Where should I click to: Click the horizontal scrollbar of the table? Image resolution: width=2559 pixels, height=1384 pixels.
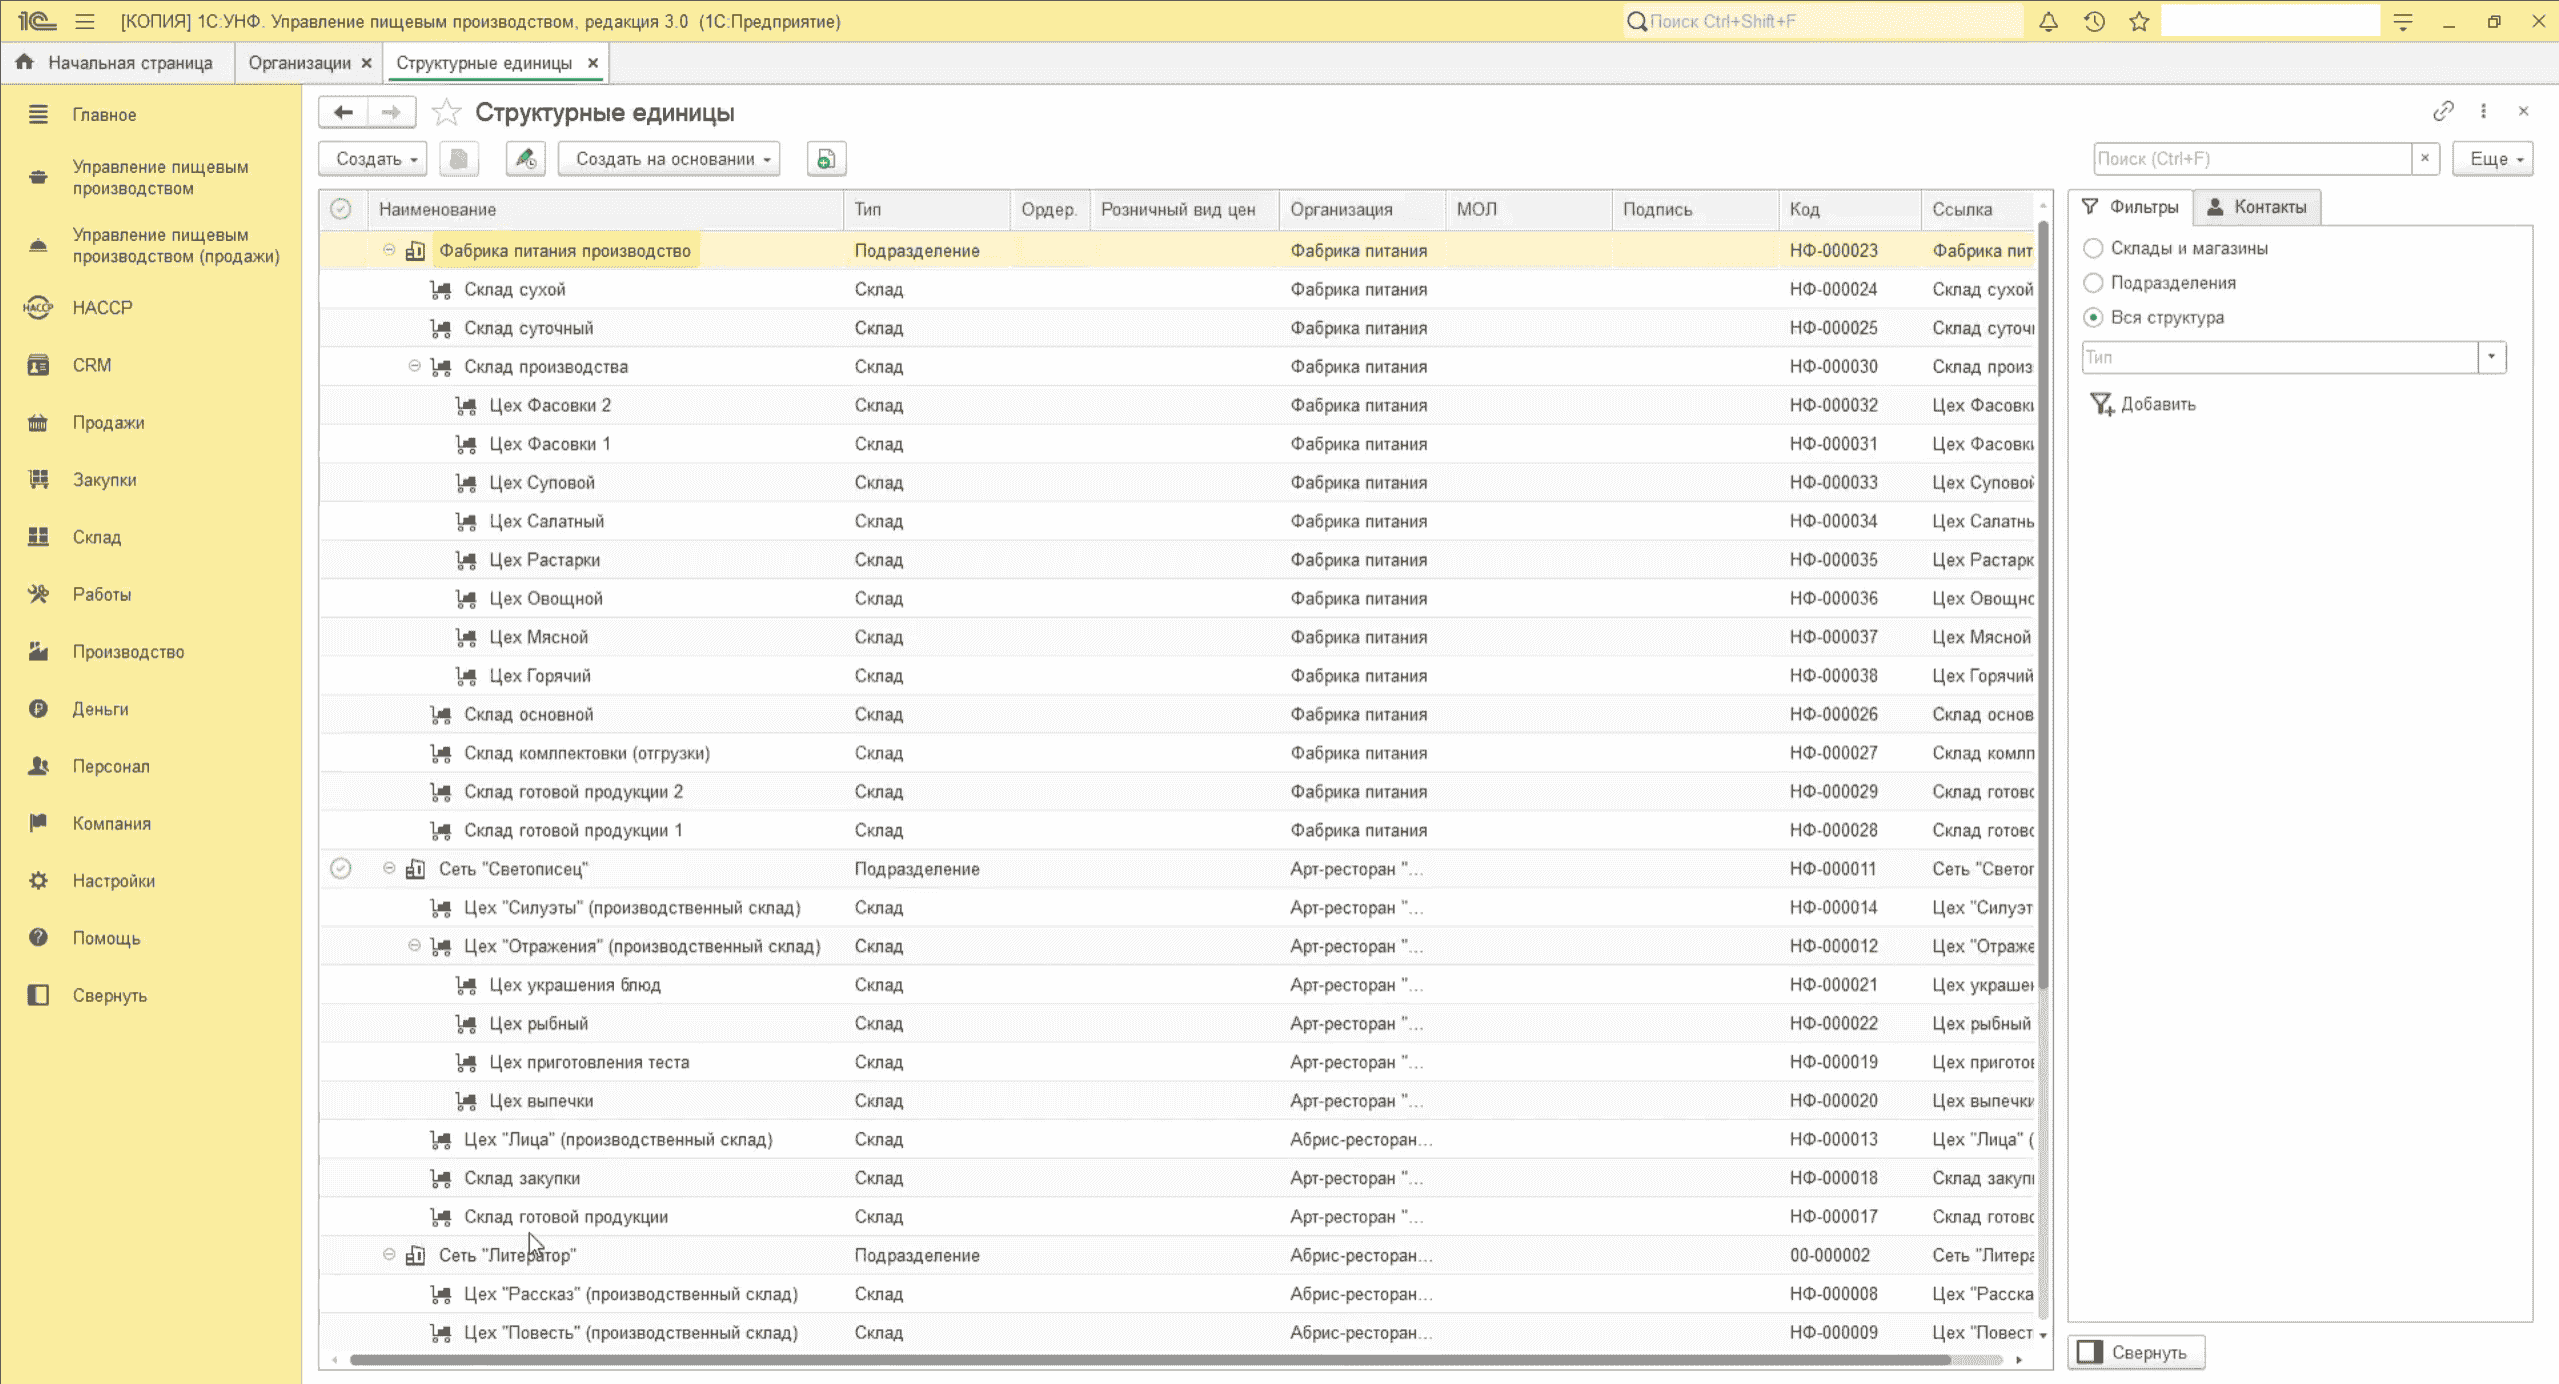[1150, 1360]
